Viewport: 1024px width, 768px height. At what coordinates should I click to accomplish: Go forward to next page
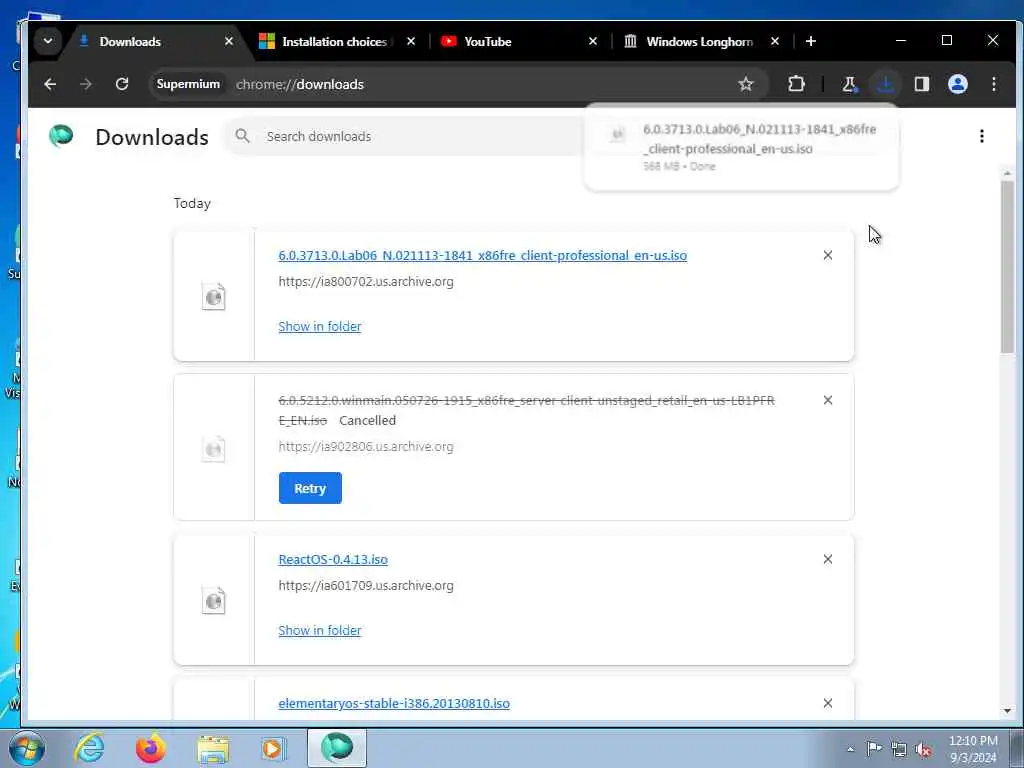[86, 84]
